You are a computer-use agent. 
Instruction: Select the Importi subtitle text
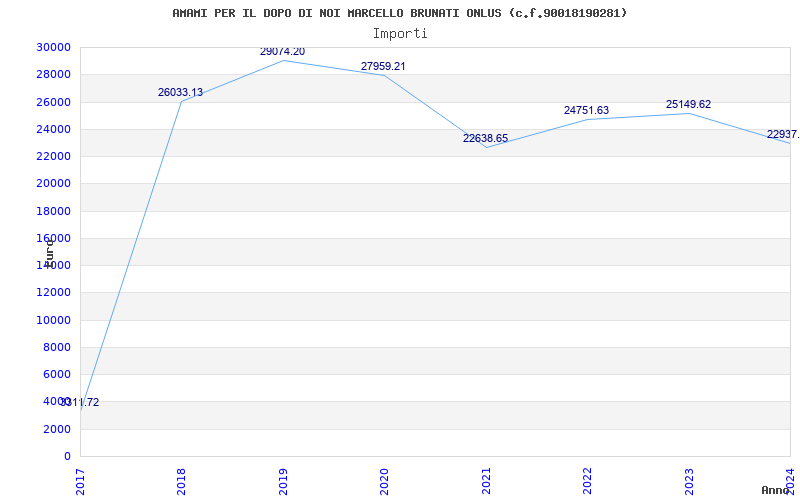click(400, 34)
